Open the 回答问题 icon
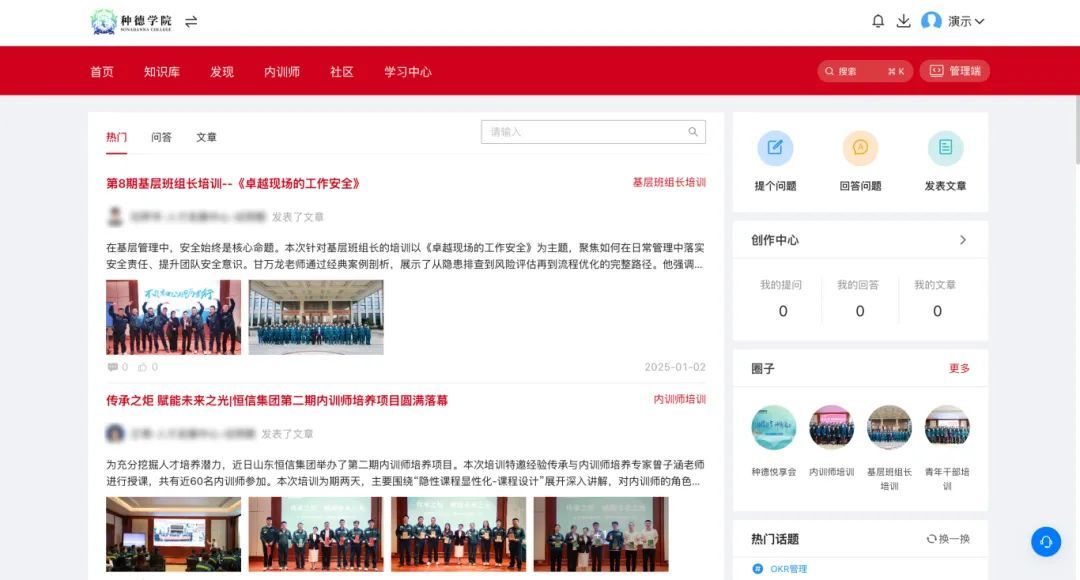Image resolution: width=1080 pixels, height=580 pixels. pos(860,149)
